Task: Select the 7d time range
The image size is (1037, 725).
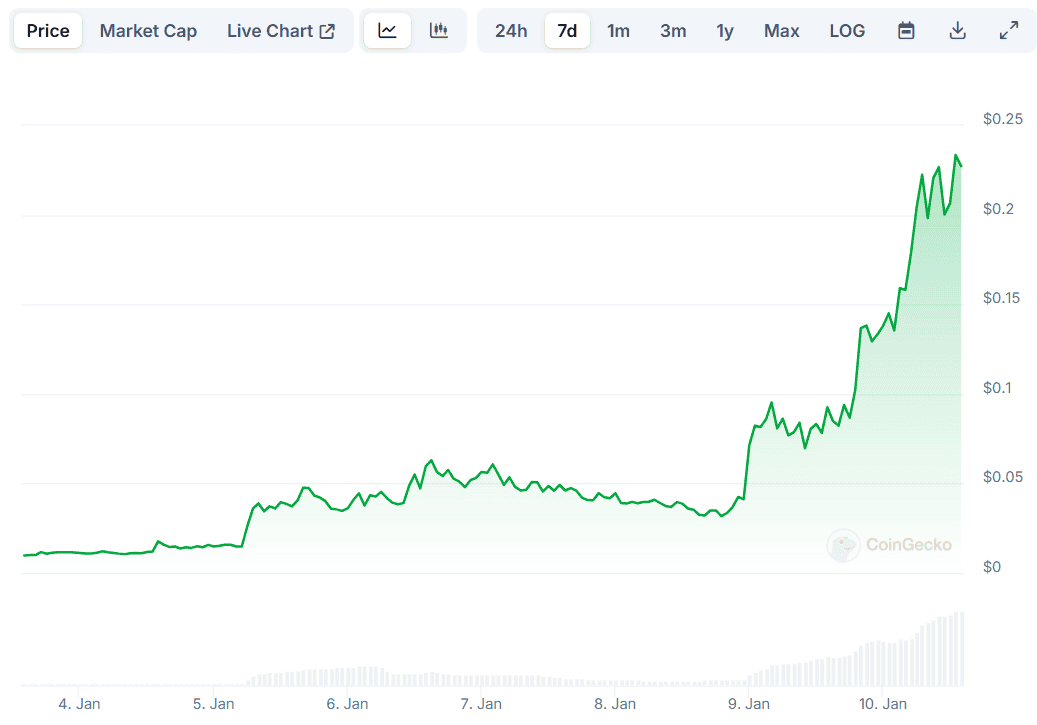Action: [x=567, y=31]
